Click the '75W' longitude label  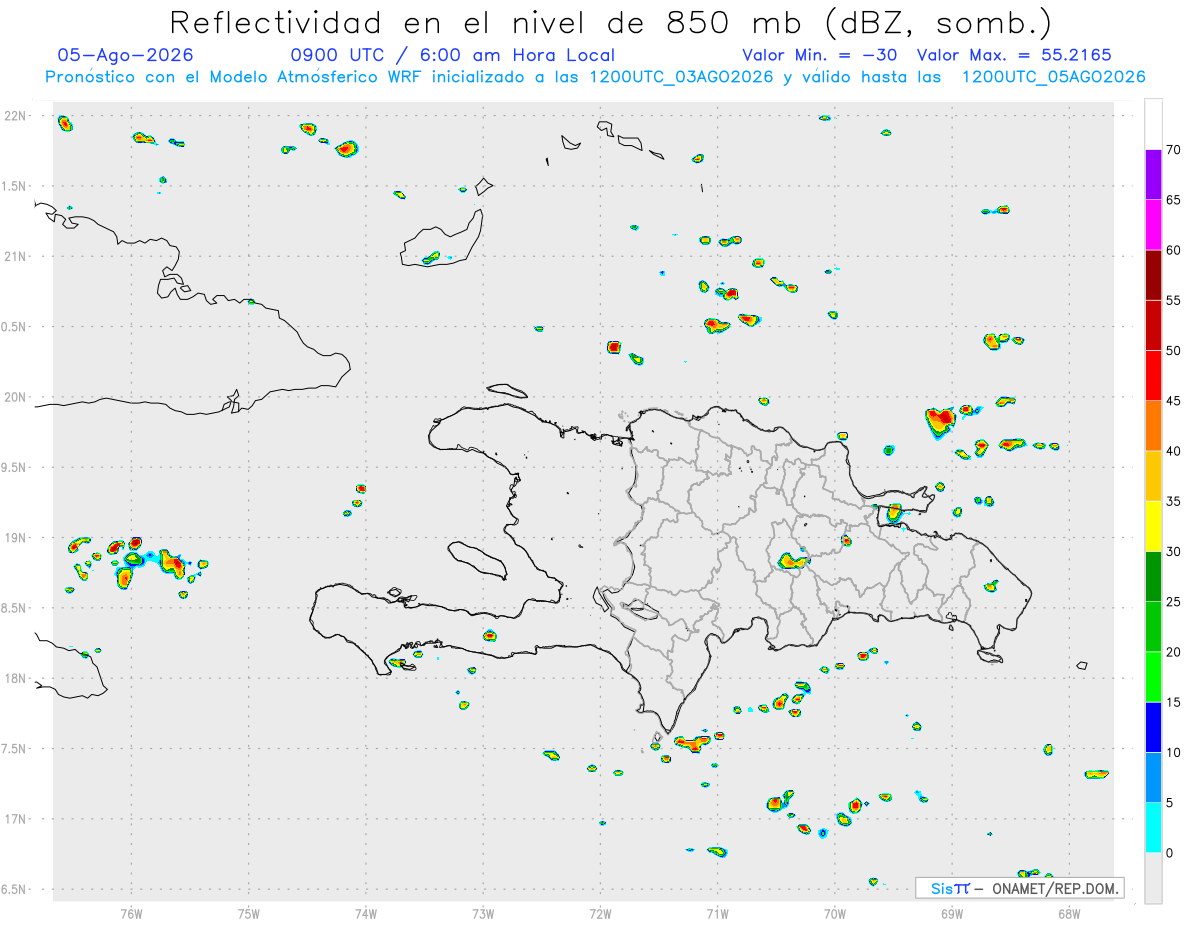(249, 913)
